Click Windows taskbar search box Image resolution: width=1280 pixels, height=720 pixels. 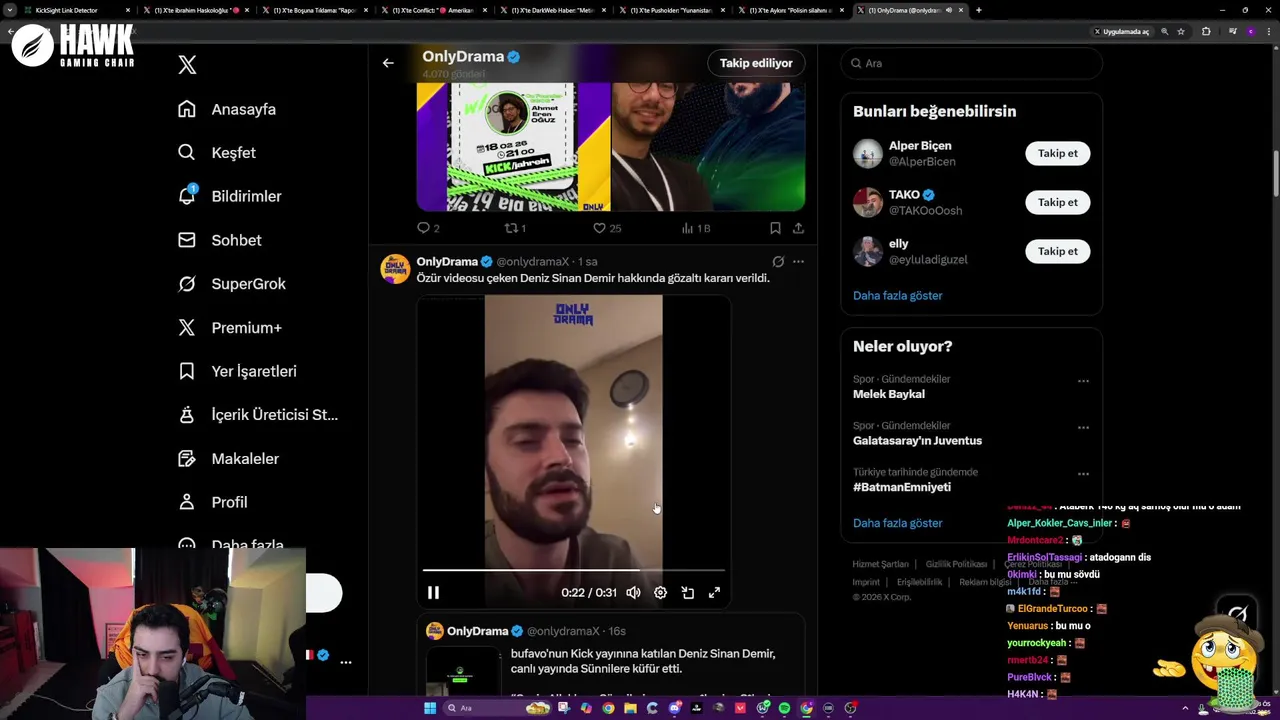tap(496, 708)
